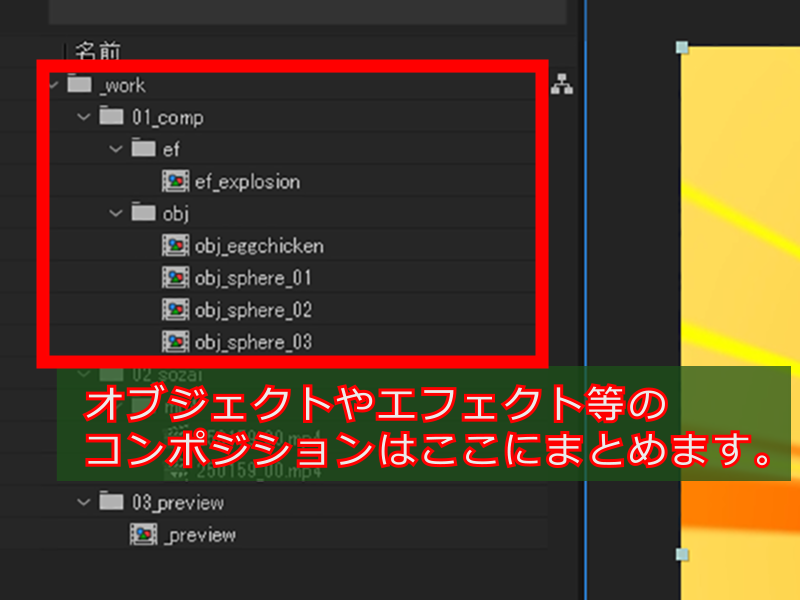800x600 pixels.
Task: Click the _preview composition icon
Action: pyautogui.click(x=143, y=534)
